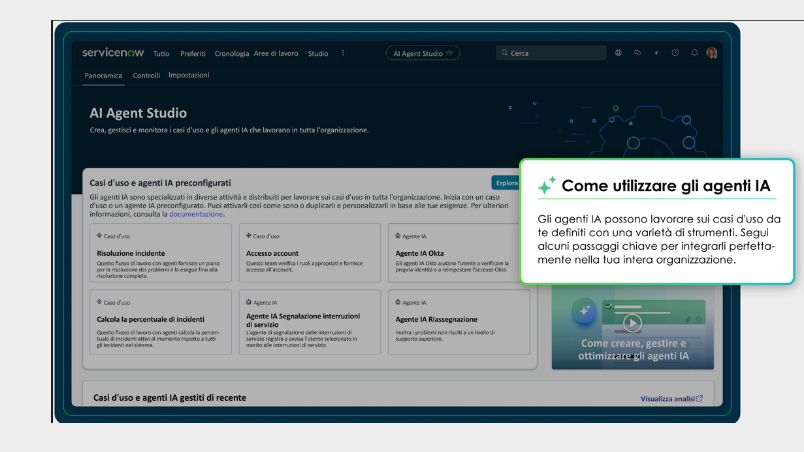Open the user profile avatar
The image size is (804, 452).
(712, 52)
